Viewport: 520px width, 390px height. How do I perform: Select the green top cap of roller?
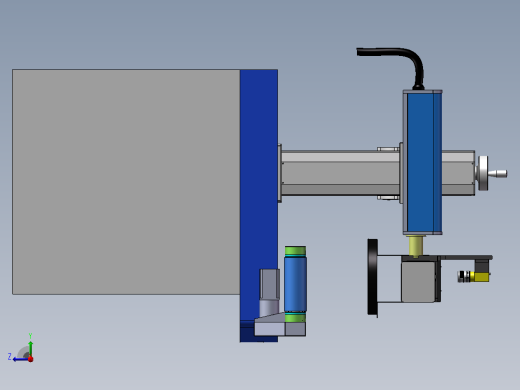tap(295, 251)
